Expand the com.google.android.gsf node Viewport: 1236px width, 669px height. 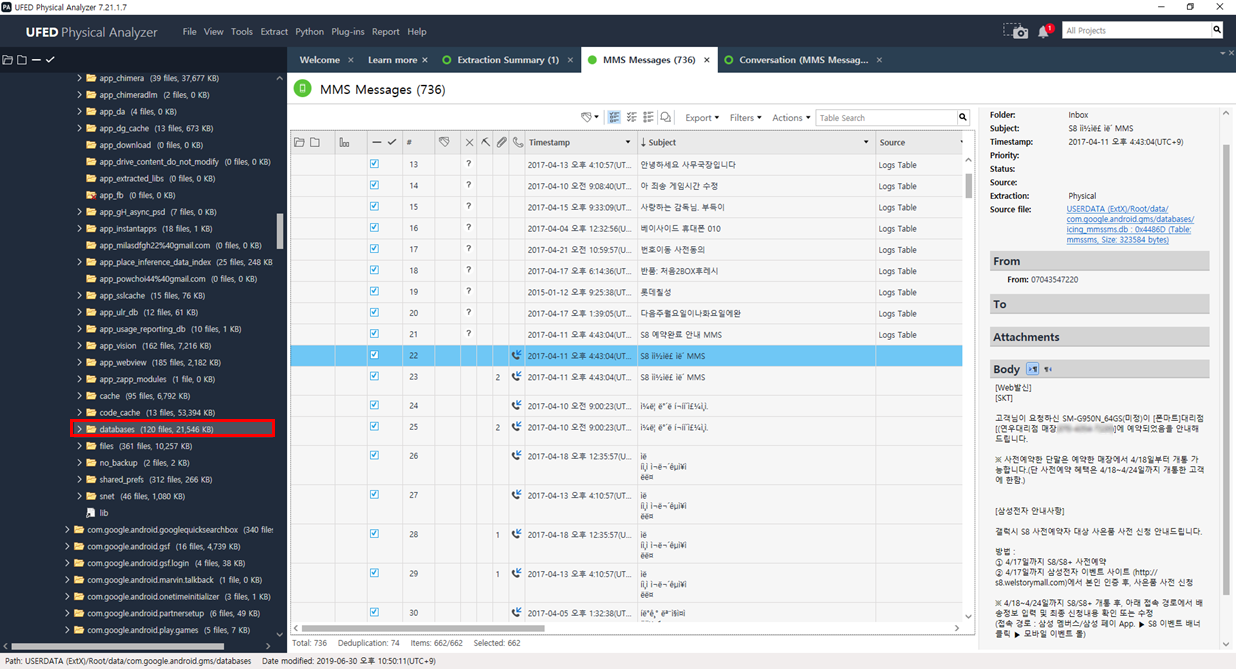67,546
